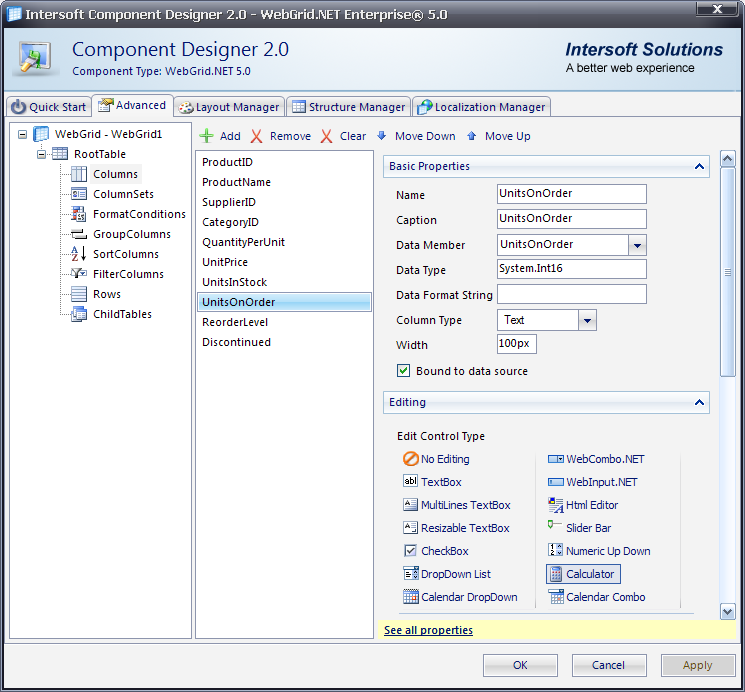Click the red X Clear icon
Screen dimensions: 745x692
pyautogui.click(x=326, y=136)
